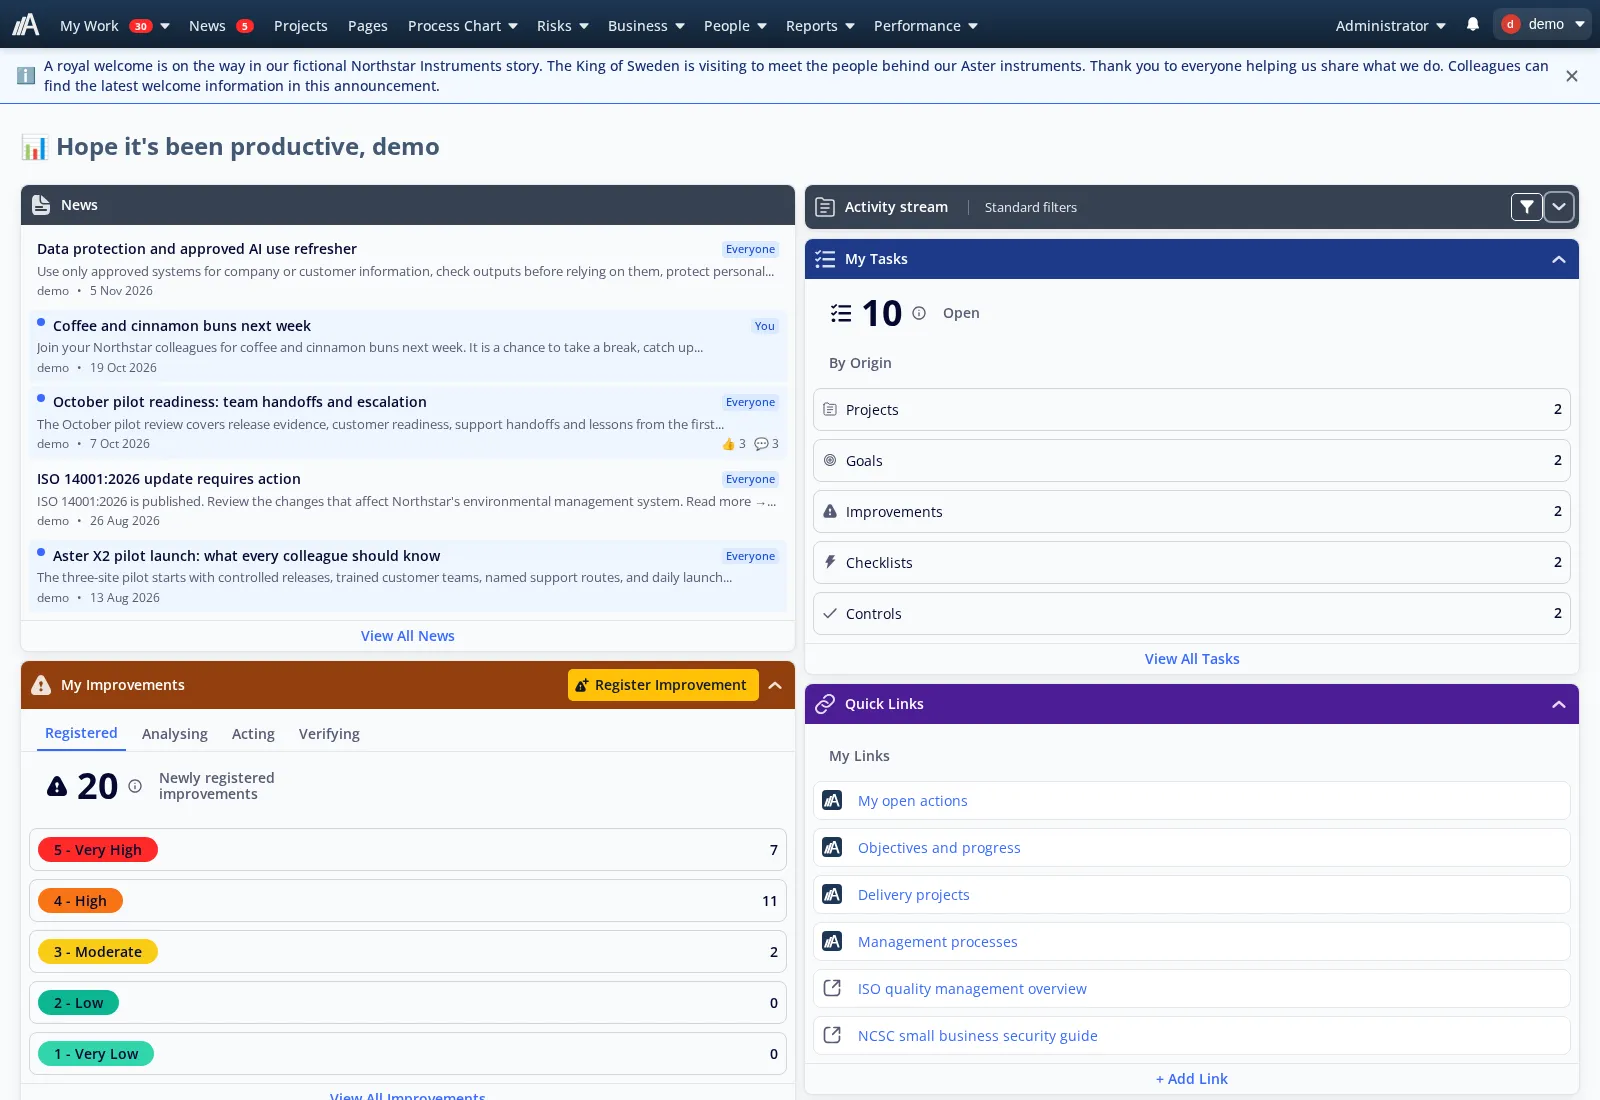Switch to the Analysing tab

point(175,733)
